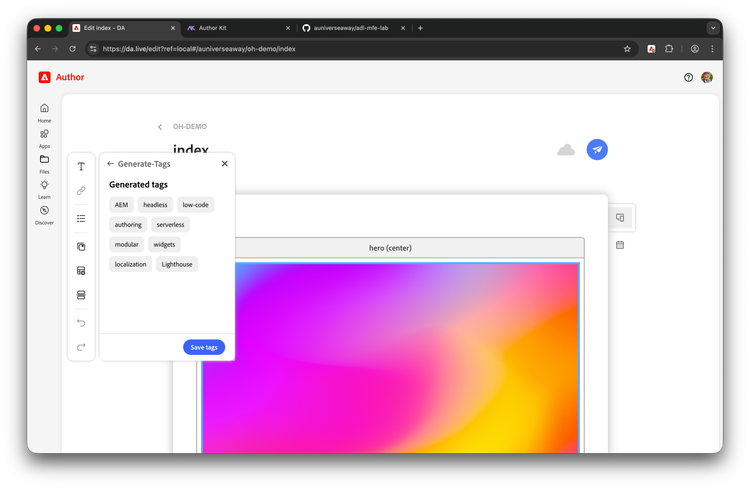Viewport: 750px width, 489px height.
Task: Click the insert link tool
Action: (x=81, y=190)
